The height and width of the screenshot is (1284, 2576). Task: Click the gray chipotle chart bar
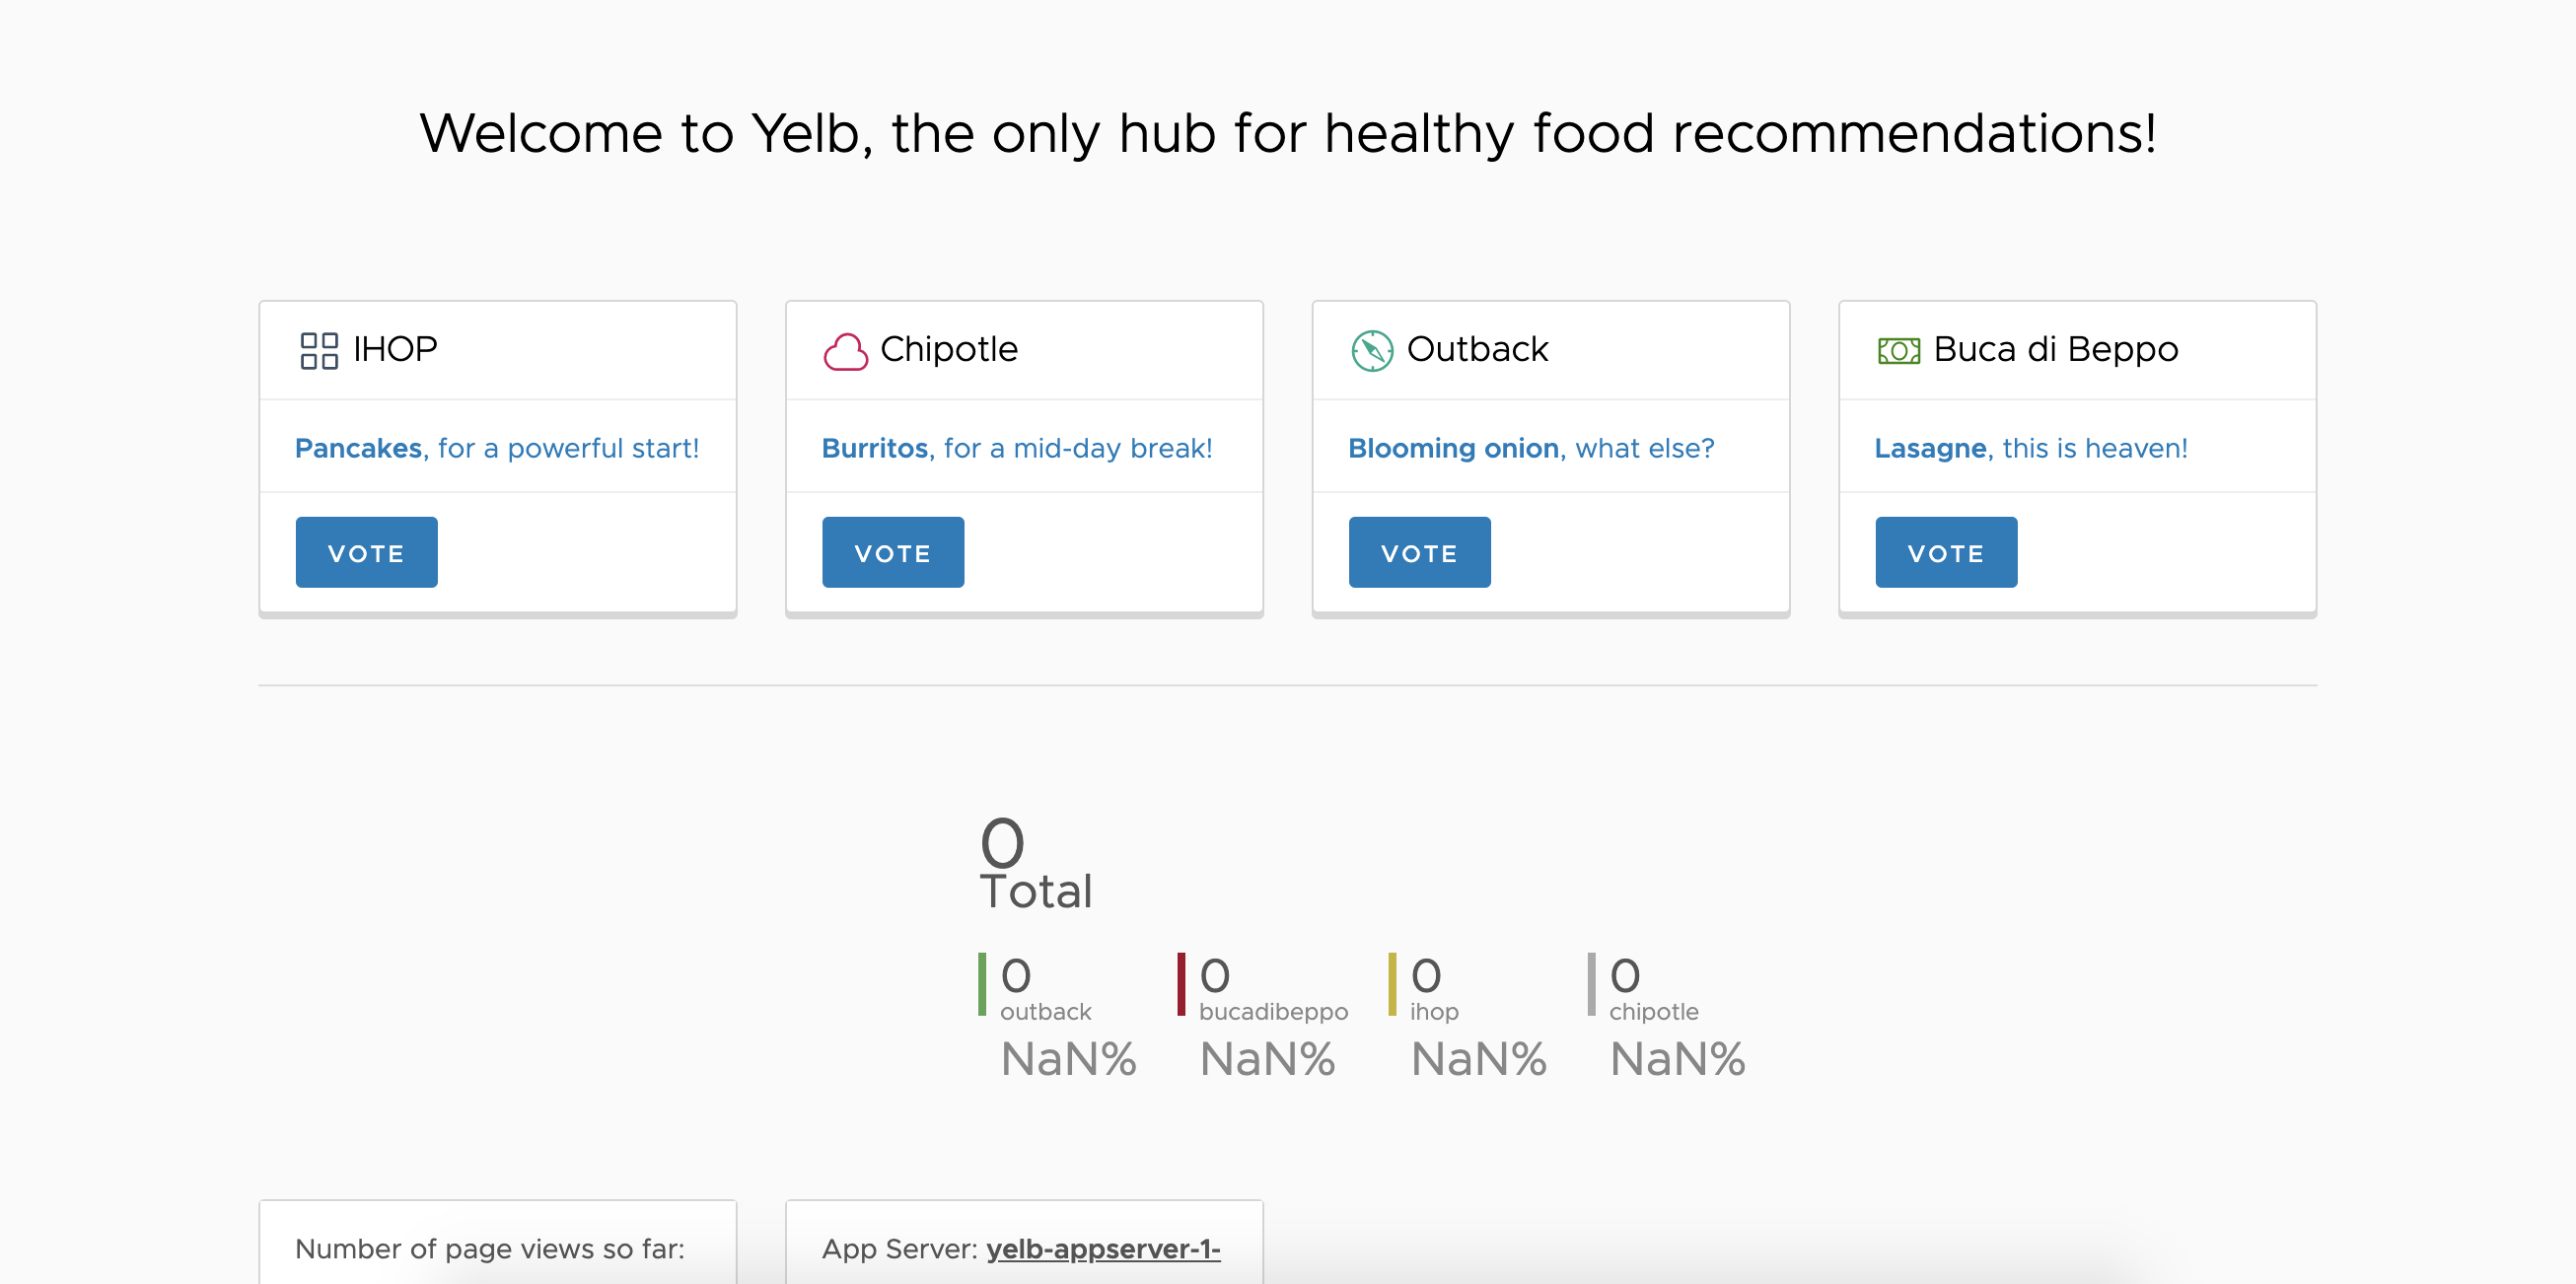pyautogui.click(x=1594, y=983)
